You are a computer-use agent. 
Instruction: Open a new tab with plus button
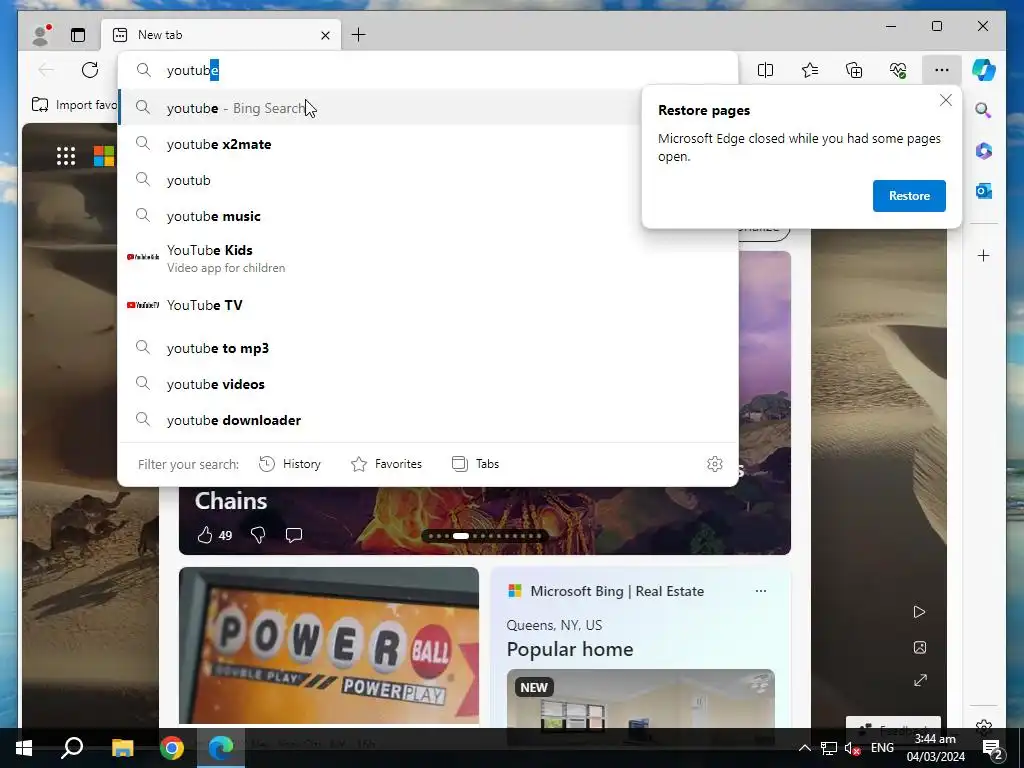point(359,35)
